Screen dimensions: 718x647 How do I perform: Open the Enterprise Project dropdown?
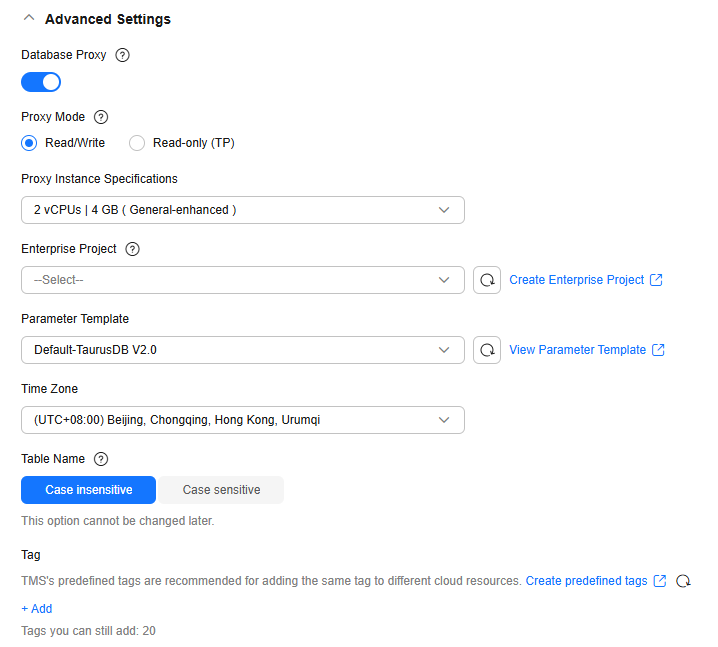tap(242, 280)
